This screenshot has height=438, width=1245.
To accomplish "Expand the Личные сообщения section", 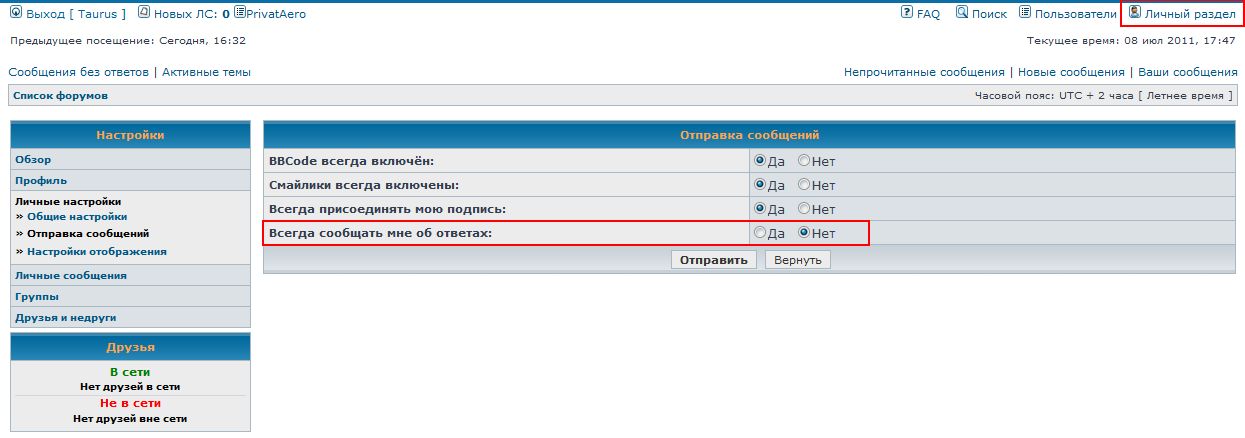I will pyautogui.click(x=70, y=275).
